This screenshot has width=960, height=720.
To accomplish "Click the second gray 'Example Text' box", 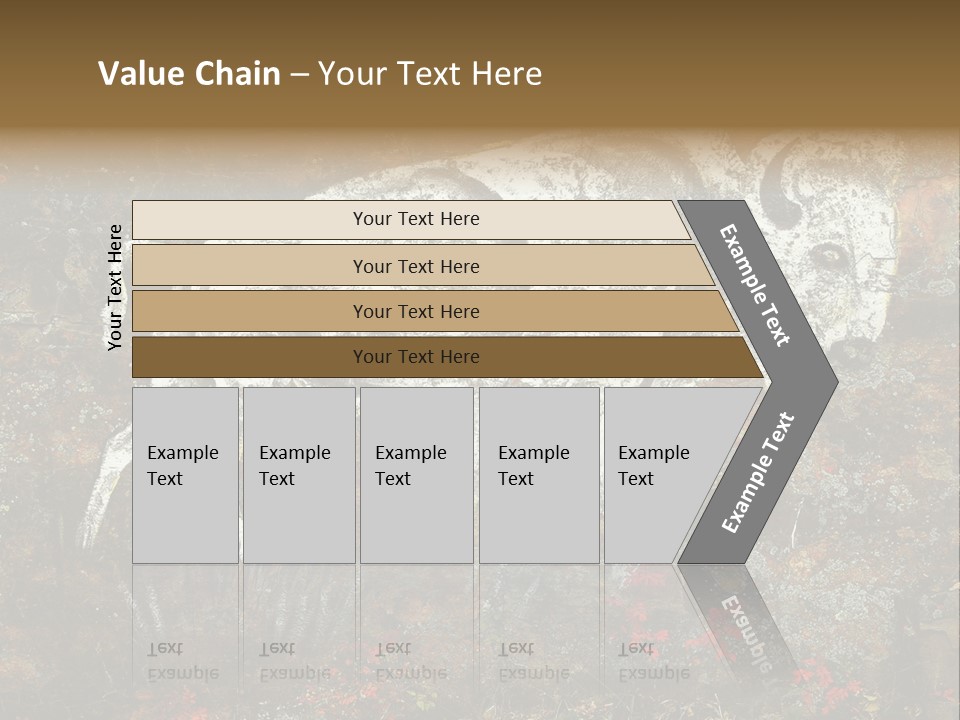I will pyautogui.click(x=299, y=475).
